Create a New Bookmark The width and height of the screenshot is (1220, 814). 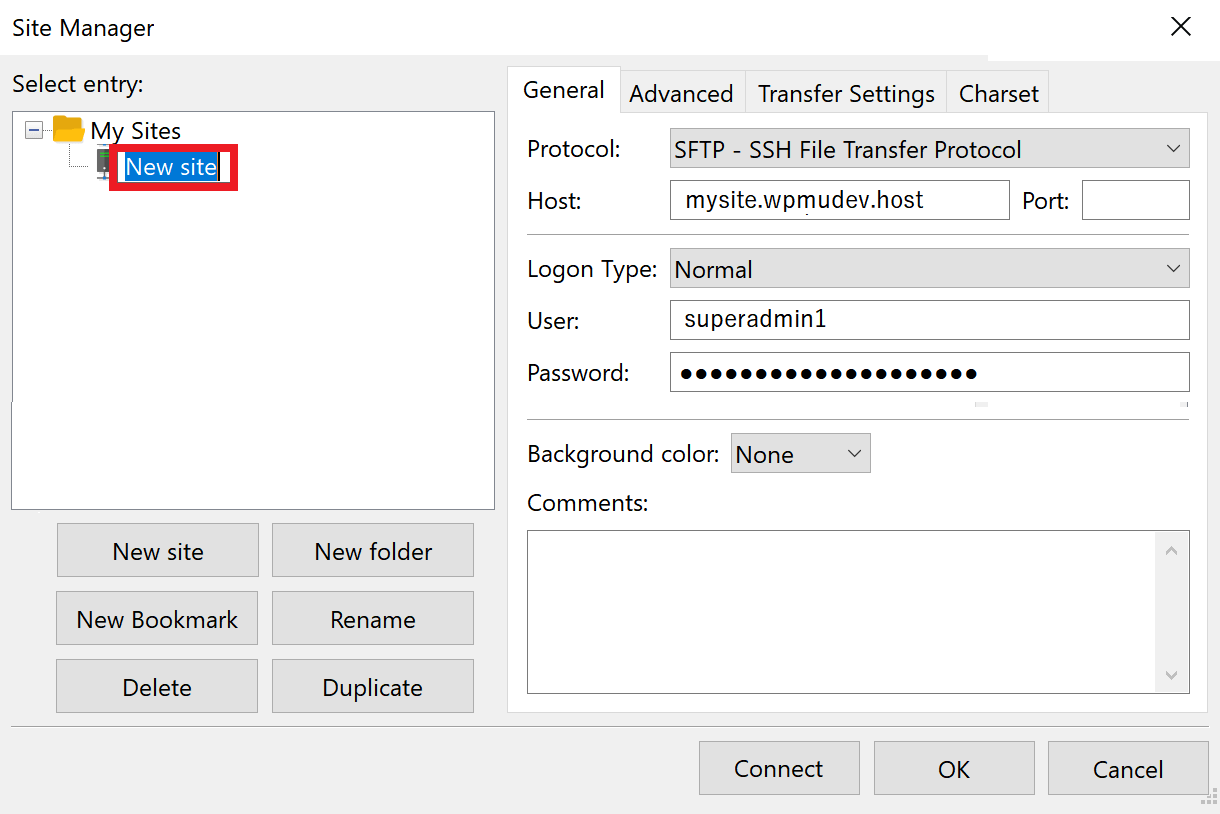(157, 619)
